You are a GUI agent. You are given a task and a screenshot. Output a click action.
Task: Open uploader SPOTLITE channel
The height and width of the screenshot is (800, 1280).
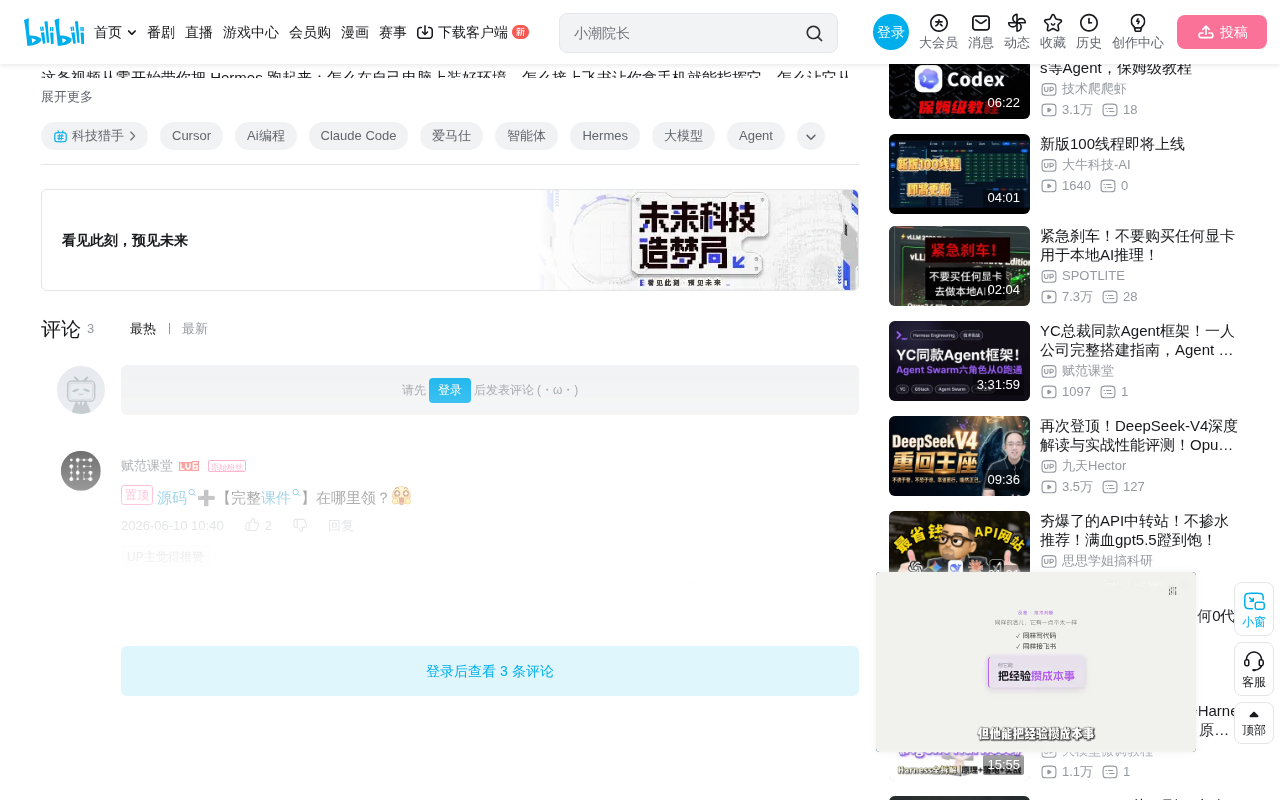tap(1093, 275)
